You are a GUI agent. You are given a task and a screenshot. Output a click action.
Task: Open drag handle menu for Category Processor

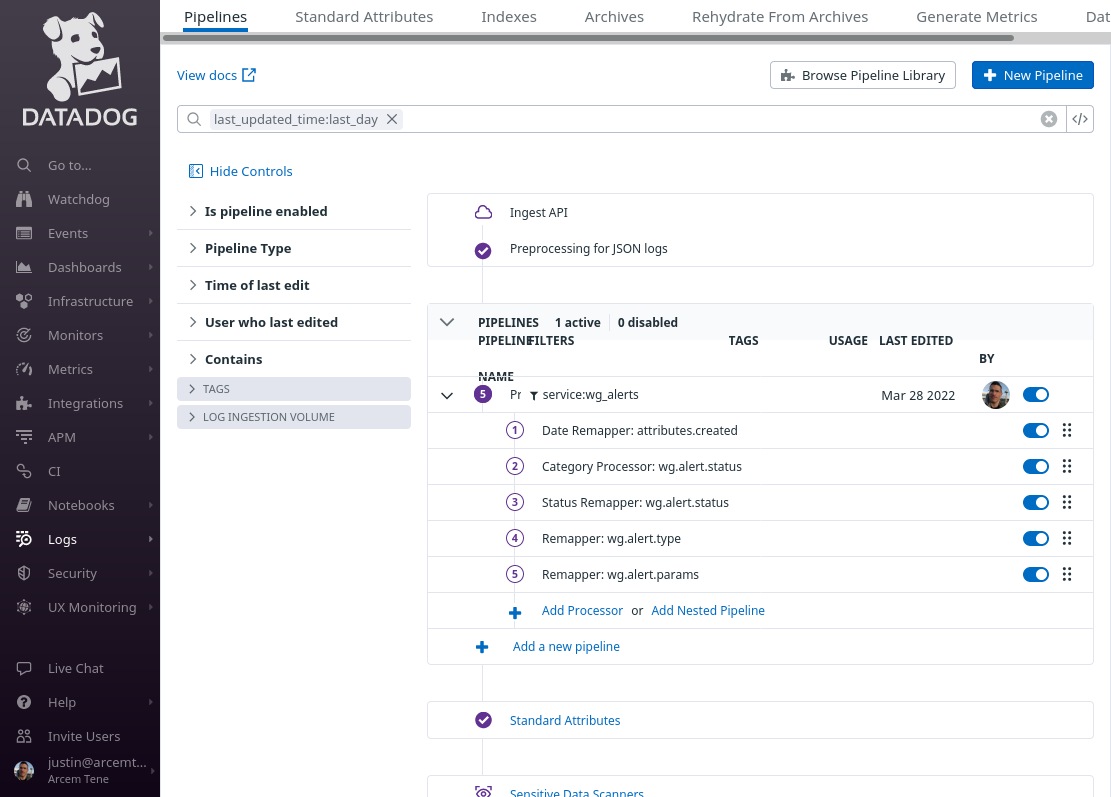[1067, 466]
